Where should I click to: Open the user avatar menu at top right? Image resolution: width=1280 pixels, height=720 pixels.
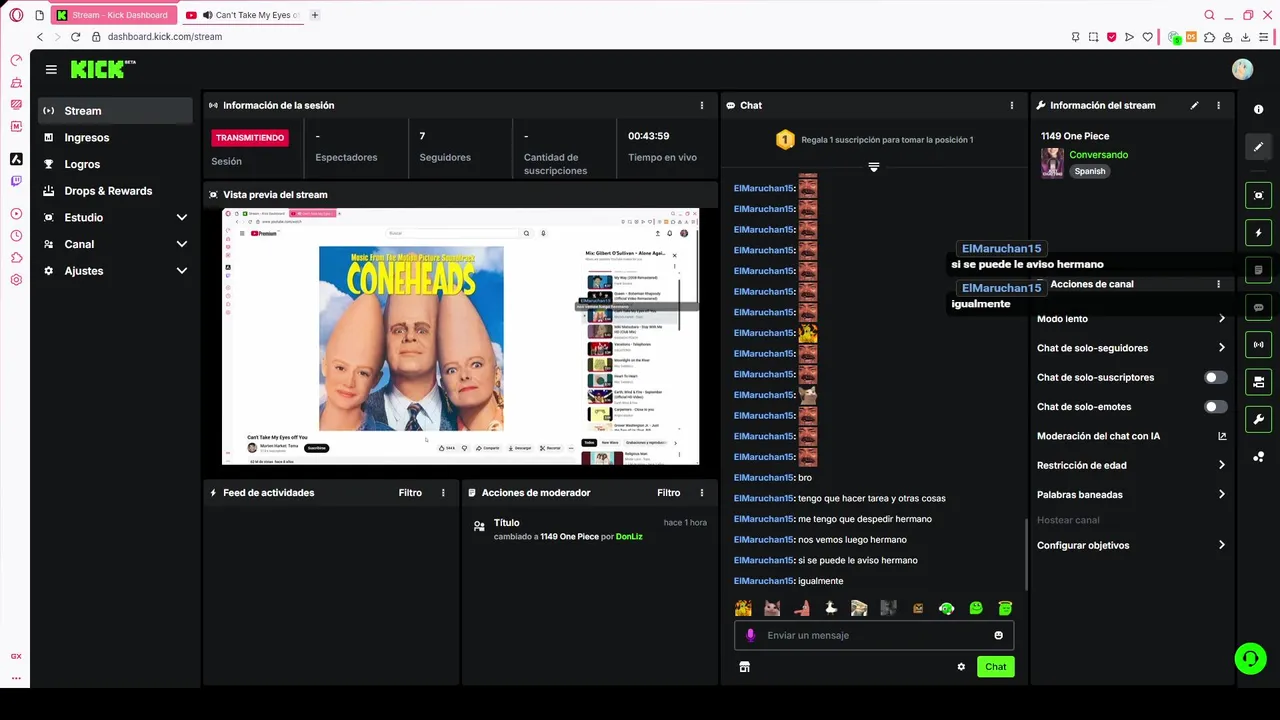pos(1242,69)
